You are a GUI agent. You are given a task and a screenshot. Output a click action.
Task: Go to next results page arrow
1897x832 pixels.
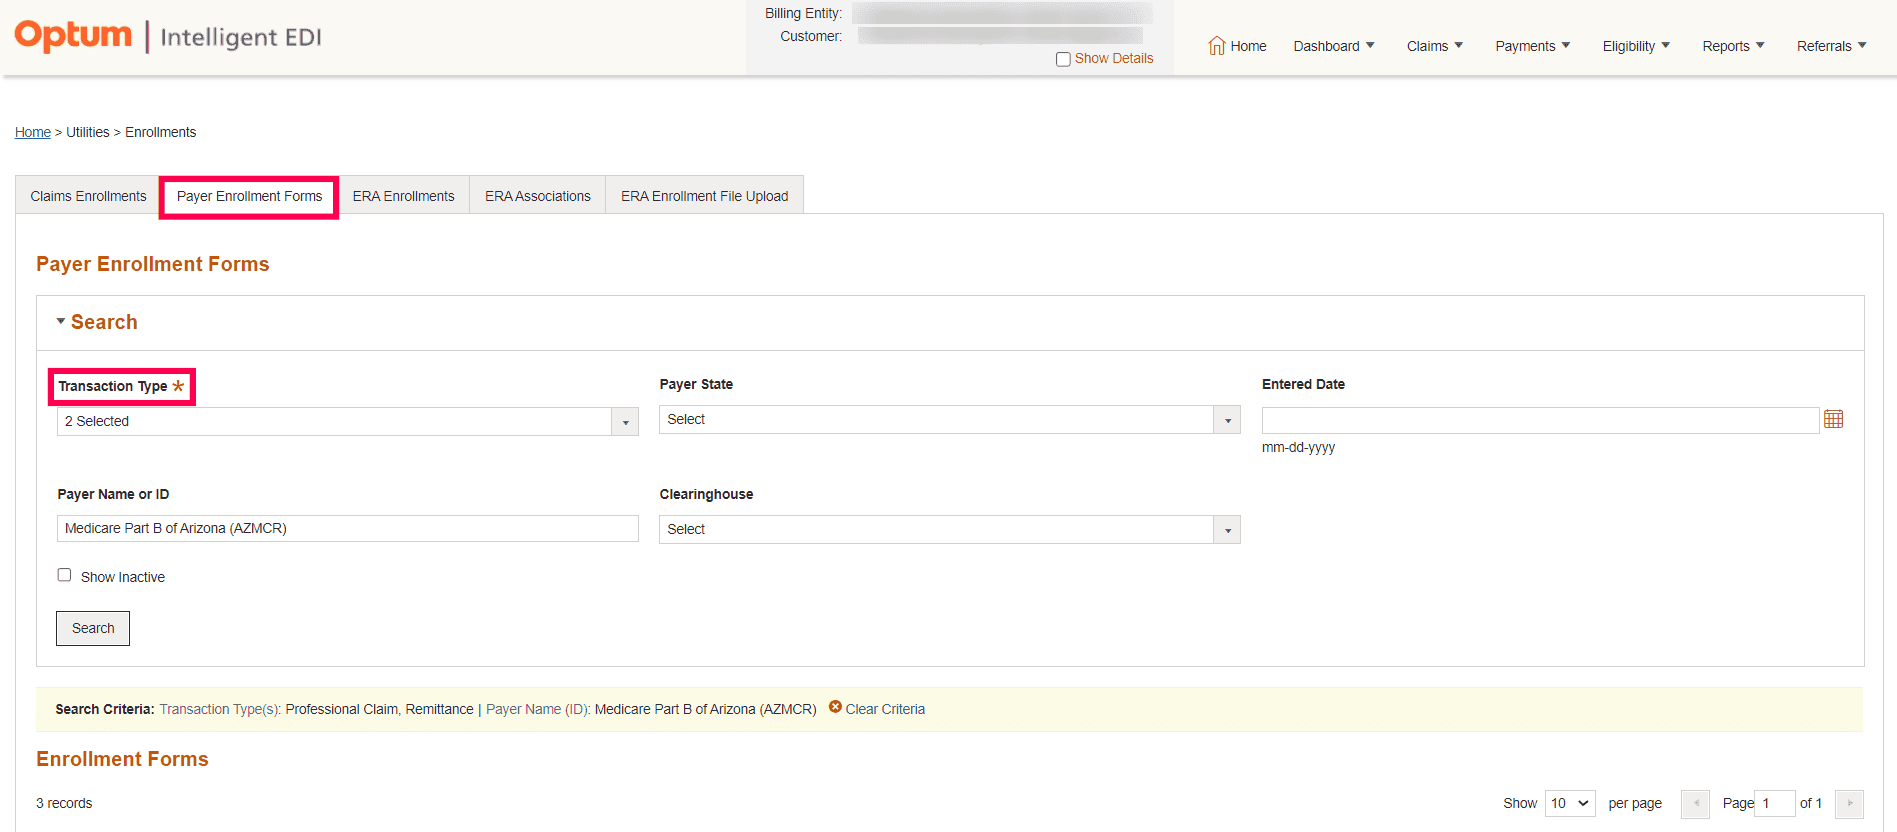(x=1849, y=803)
